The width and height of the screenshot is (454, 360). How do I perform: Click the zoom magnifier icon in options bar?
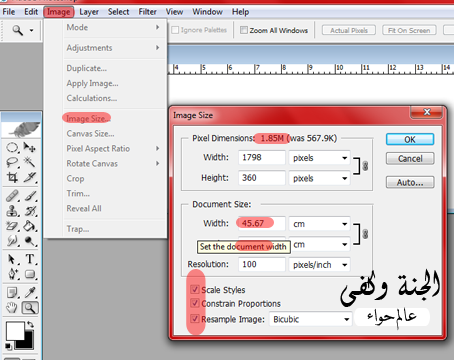(x=18, y=30)
